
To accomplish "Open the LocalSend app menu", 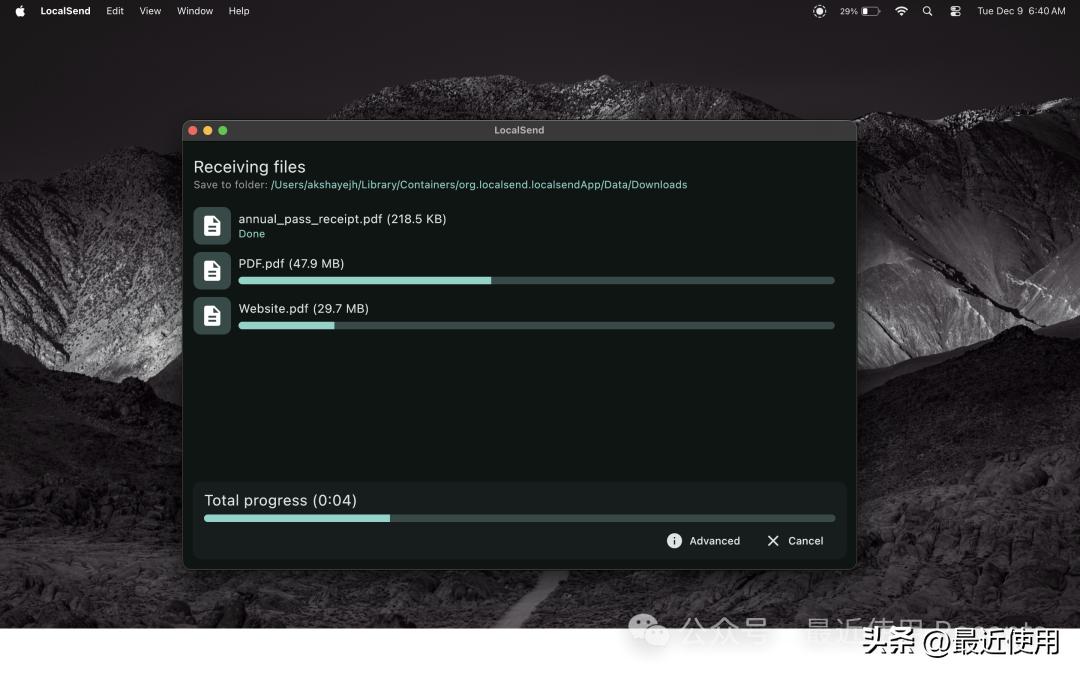I will pyautogui.click(x=65, y=11).
